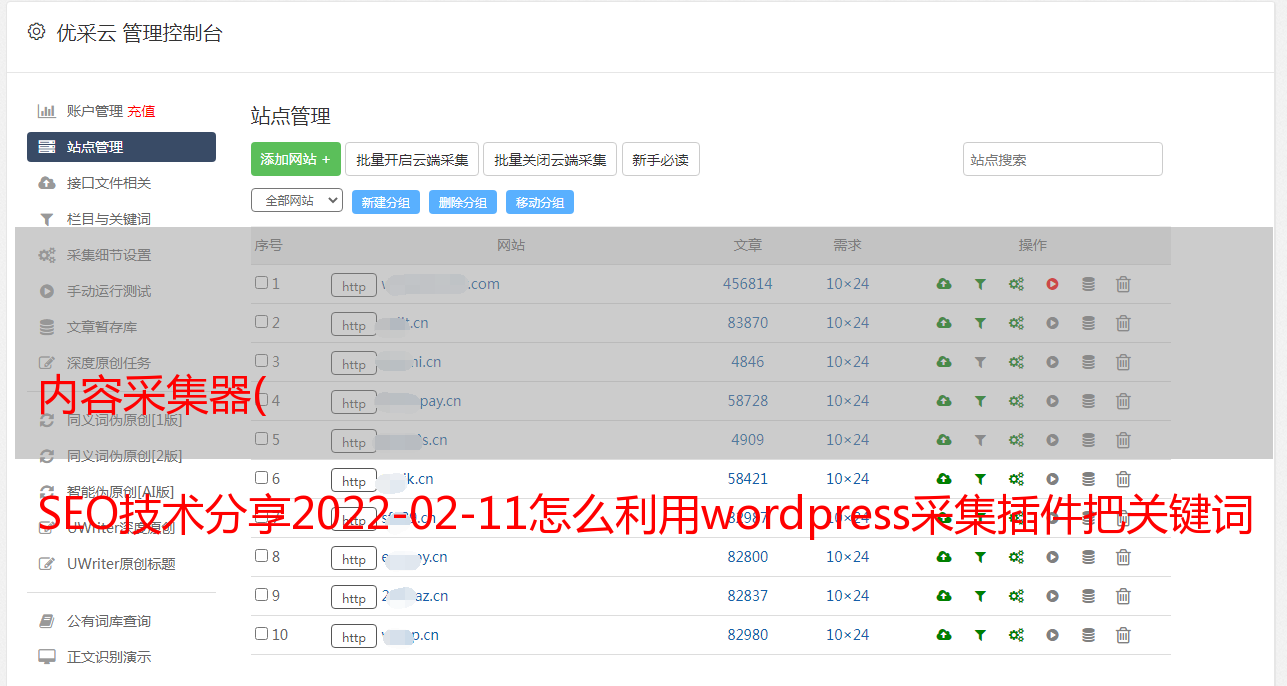Go to 公有词库查询 sidebar item
The height and width of the screenshot is (686, 1287).
[x=108, y=621]
